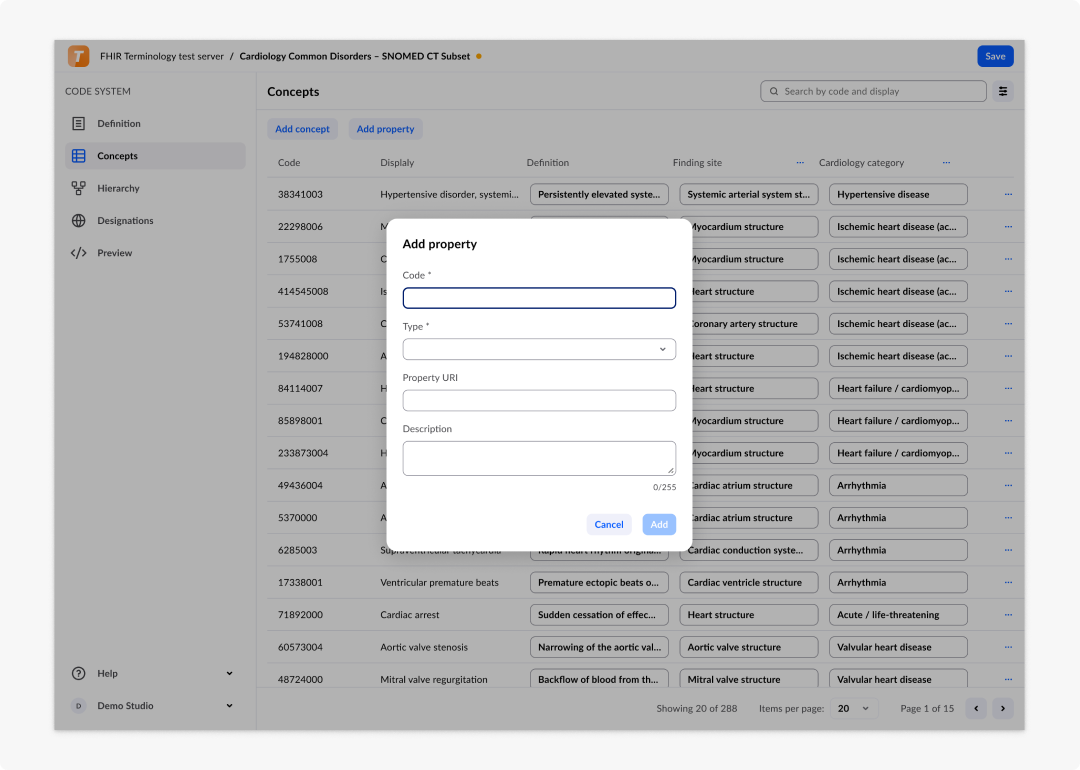The image size is (1080, 770).
Task: Go to the Designations section
Action: click(155, 220)
